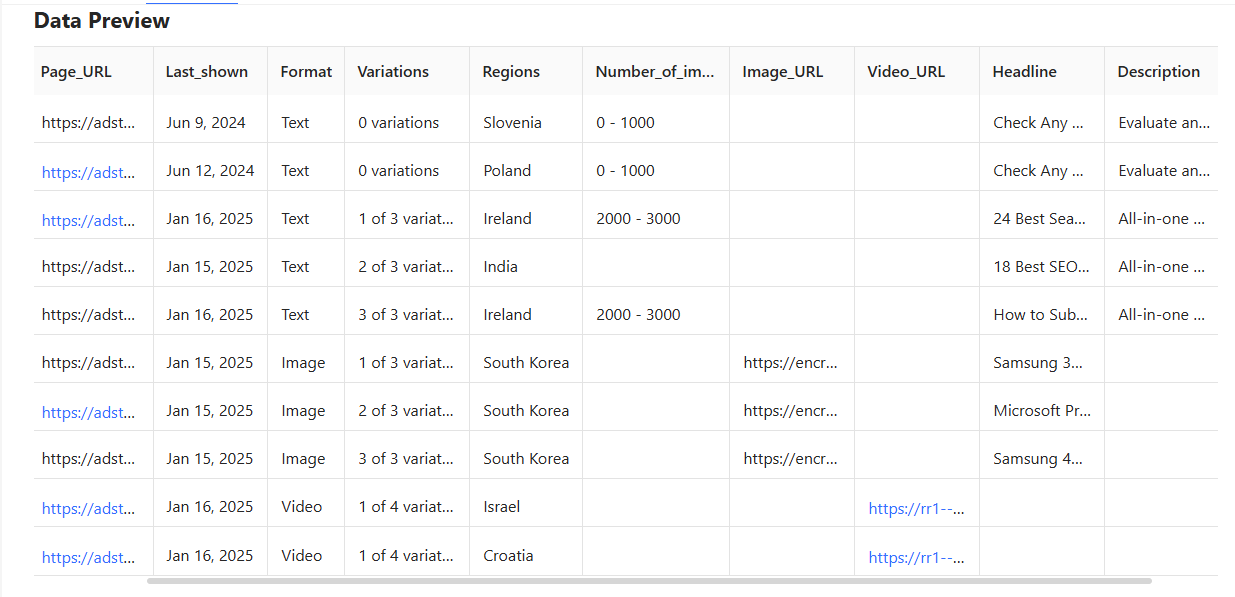Open the Video_URL link in the Croatia row
The height and width of the screenshot is (597, 1235).
tap(916, 557)
